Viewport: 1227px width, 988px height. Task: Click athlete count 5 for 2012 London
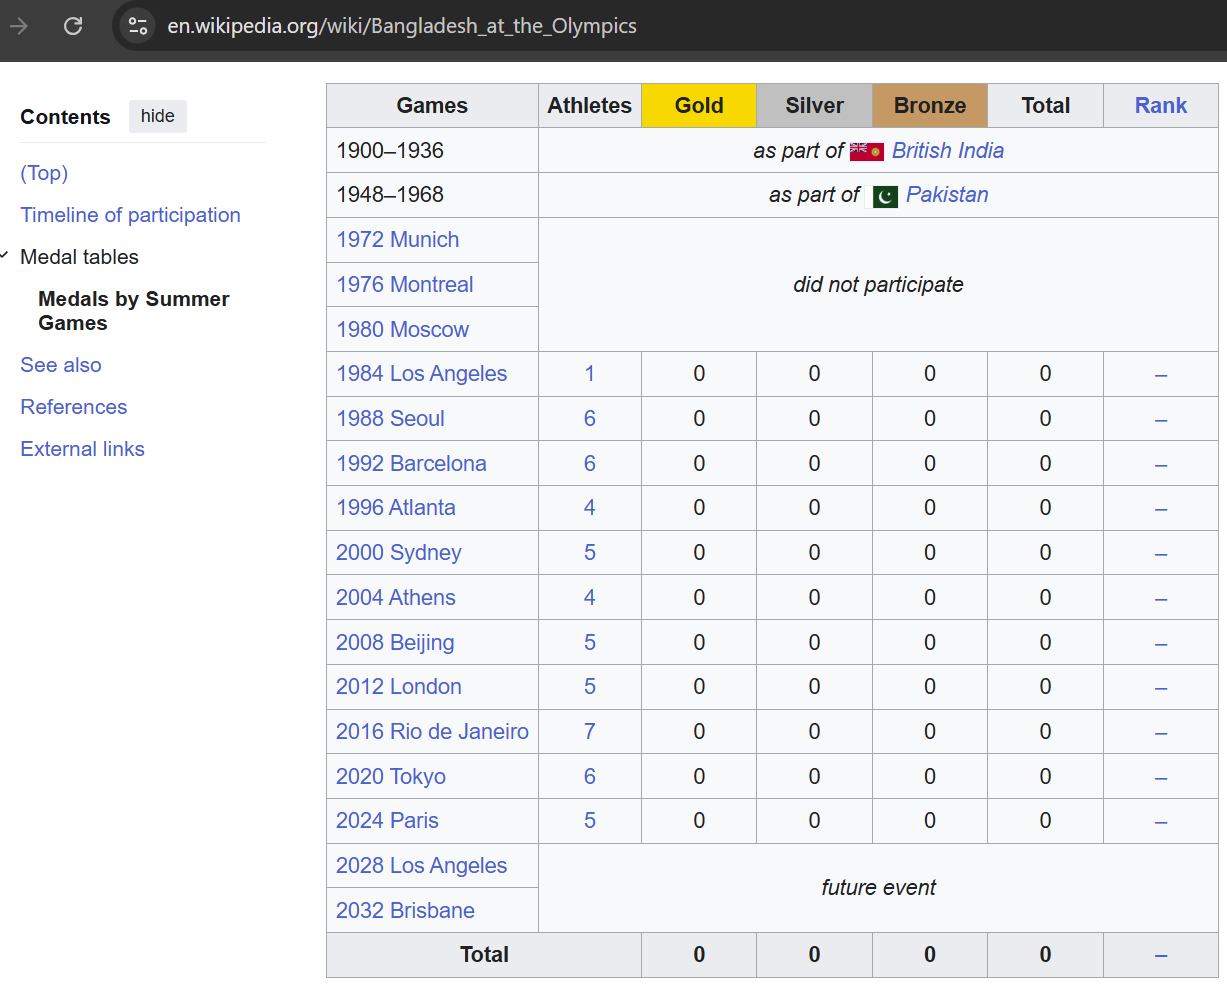[x=590, y=686]
